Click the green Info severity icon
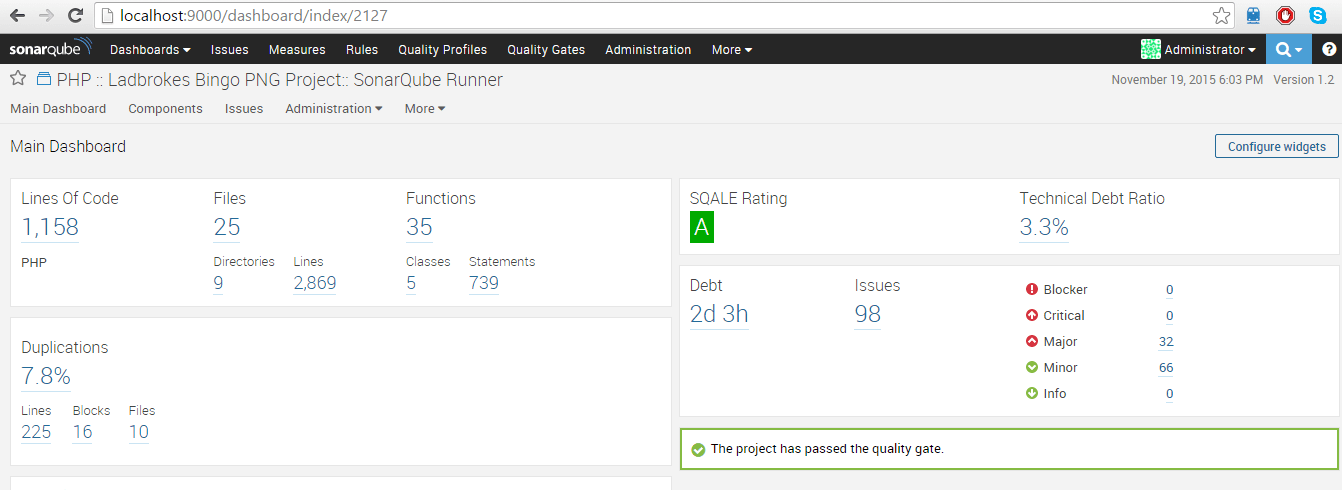 pyautogui.click(x=1032, y=394)
